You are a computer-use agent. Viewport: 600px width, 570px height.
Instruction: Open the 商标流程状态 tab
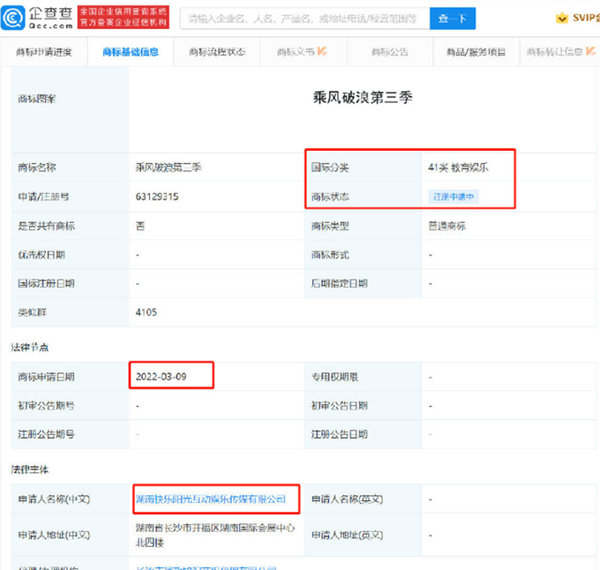pos(217,52)
